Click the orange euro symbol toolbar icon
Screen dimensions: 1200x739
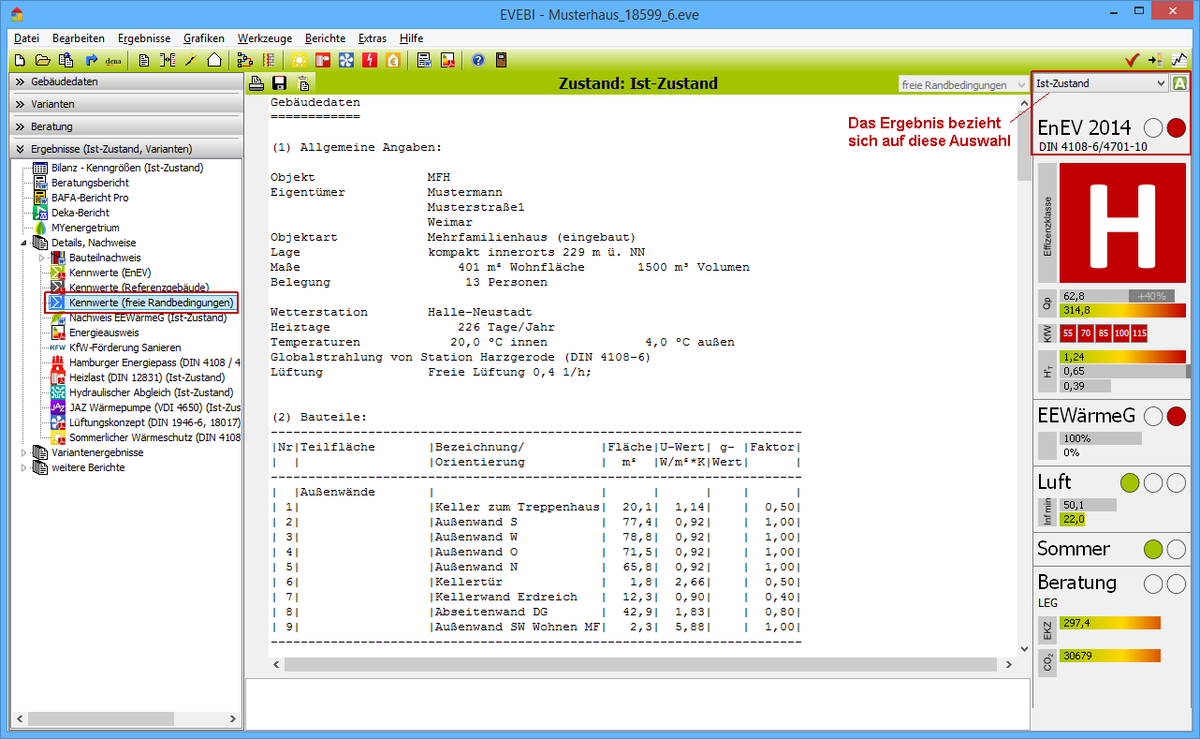point(392,60)
